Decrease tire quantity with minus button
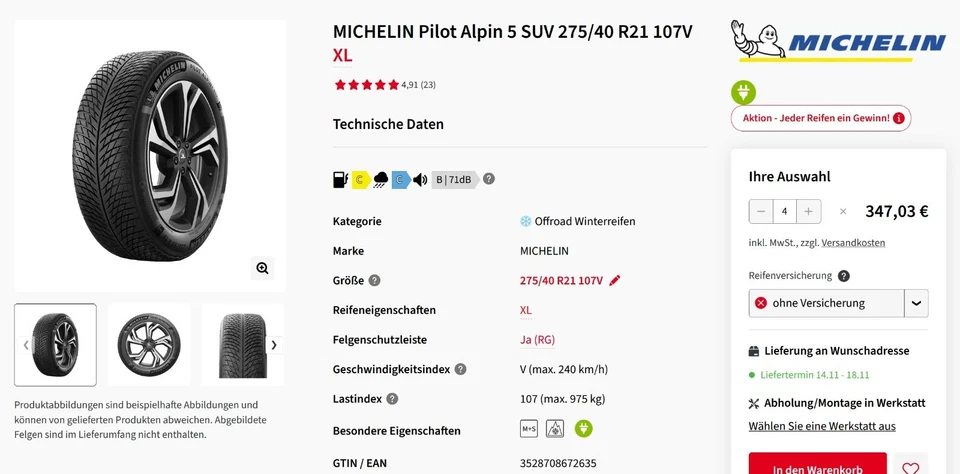This screenshot has height=474, width=960. tap(762, 212)
